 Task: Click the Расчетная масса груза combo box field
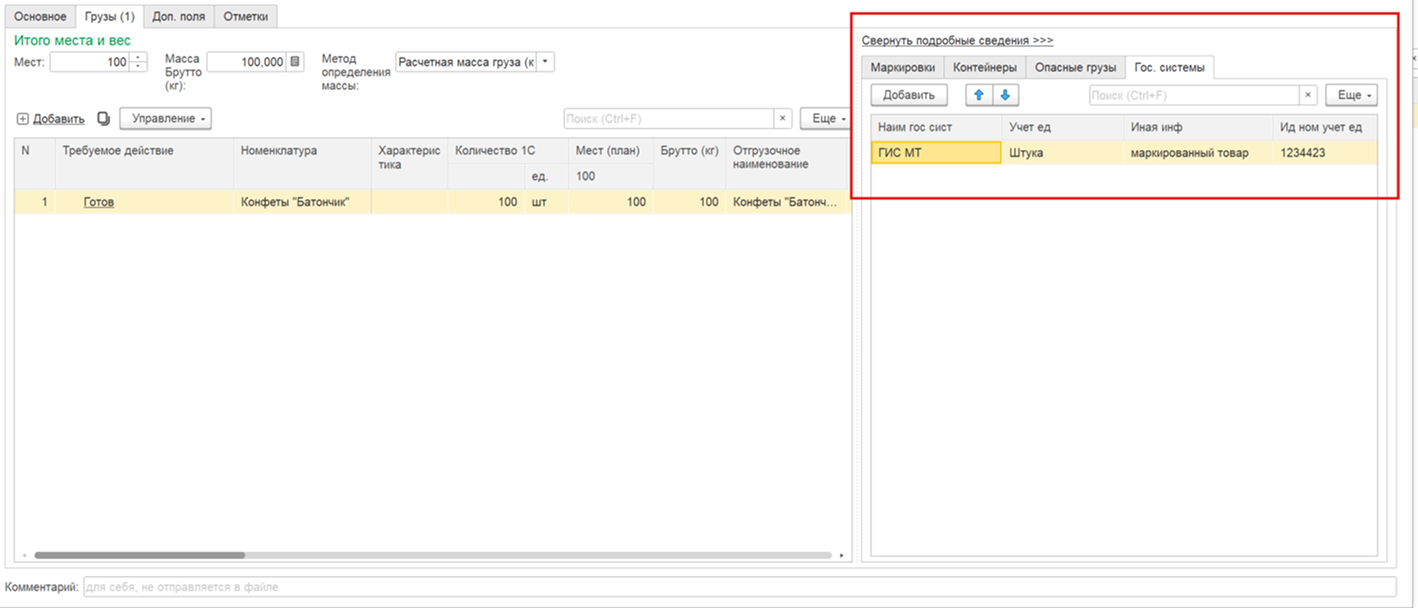pyautogui.click(x=467, y=62)
